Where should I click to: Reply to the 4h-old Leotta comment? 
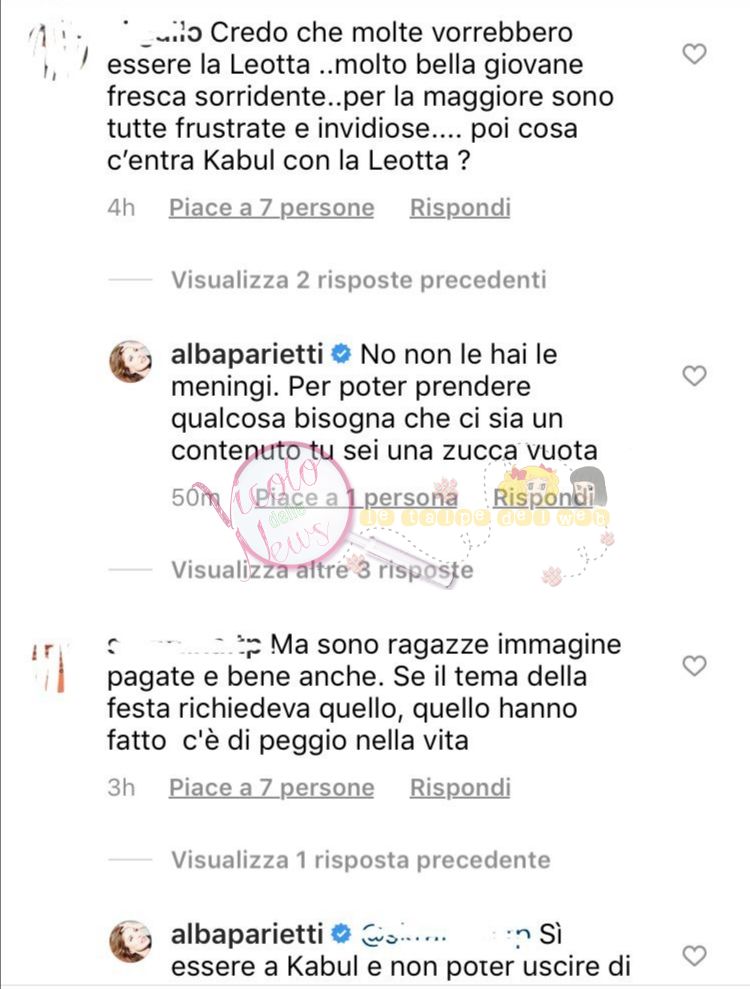point(460,208)
